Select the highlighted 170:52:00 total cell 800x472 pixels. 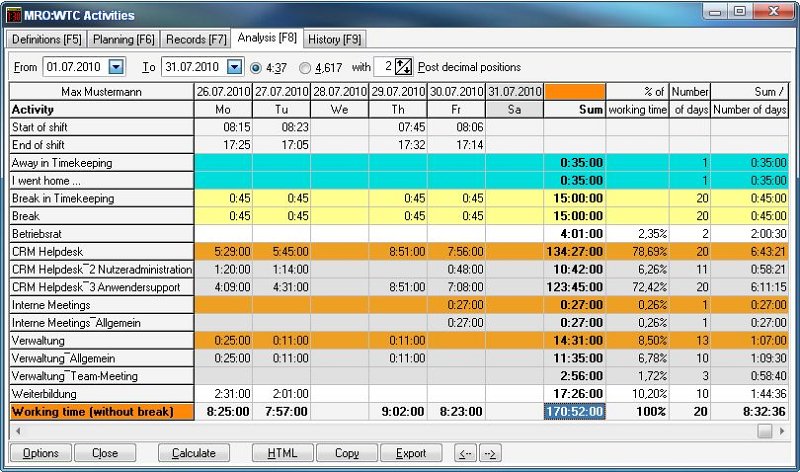tap(574, 410)
